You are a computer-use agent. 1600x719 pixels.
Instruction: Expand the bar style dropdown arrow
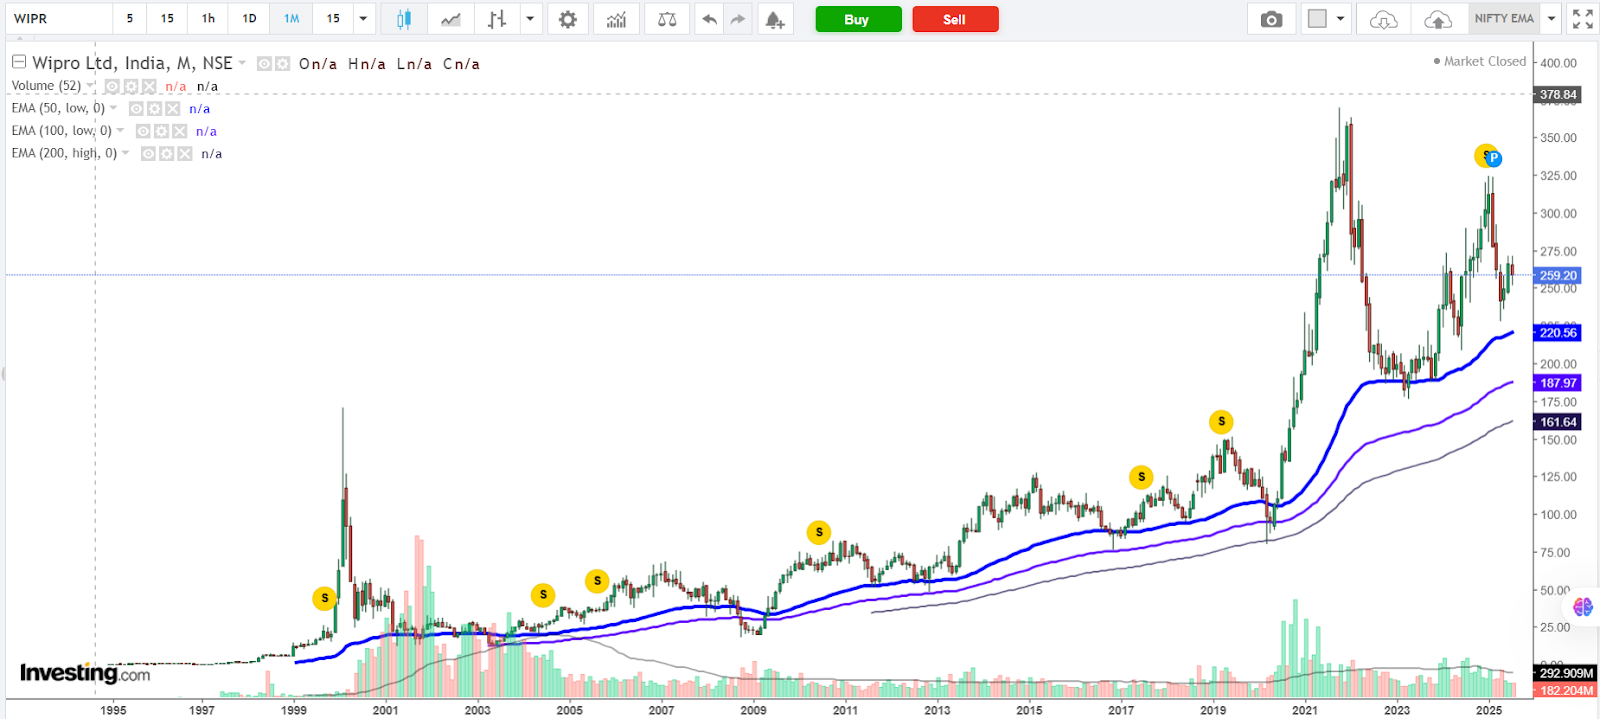[530, 19]
